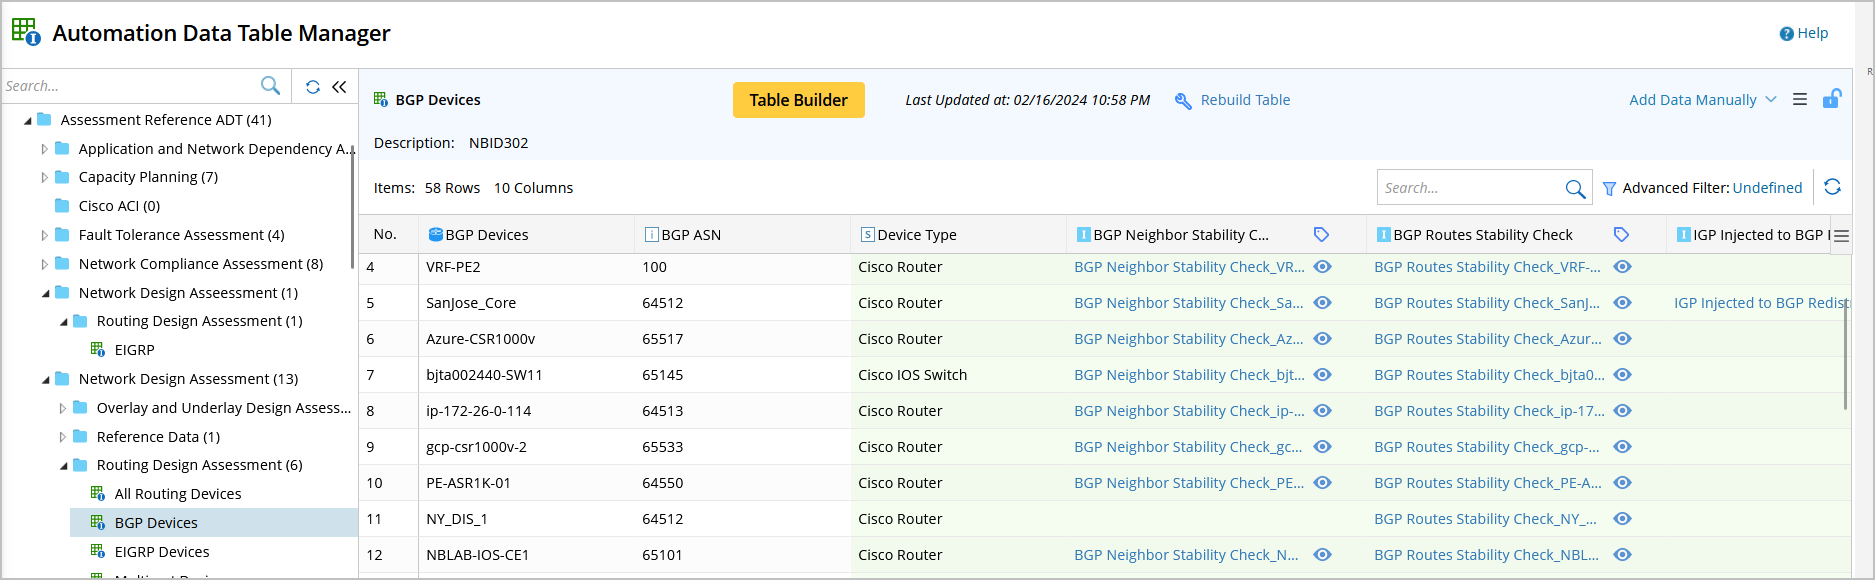The image size is (1875, 580).
Task: Toggle eye icon for NY_DIS_1 routes stability check
Action: (1622, 519)
